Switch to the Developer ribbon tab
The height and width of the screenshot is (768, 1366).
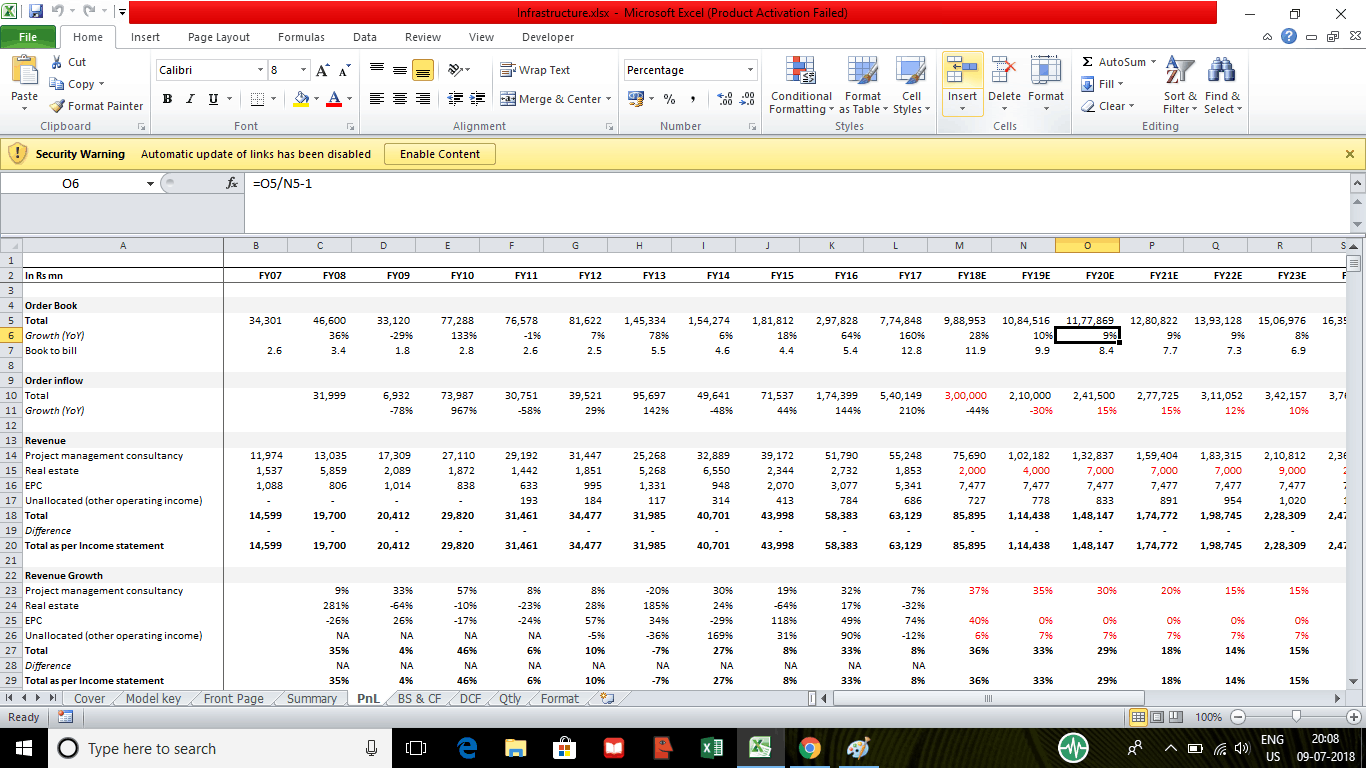pos(548,37)
